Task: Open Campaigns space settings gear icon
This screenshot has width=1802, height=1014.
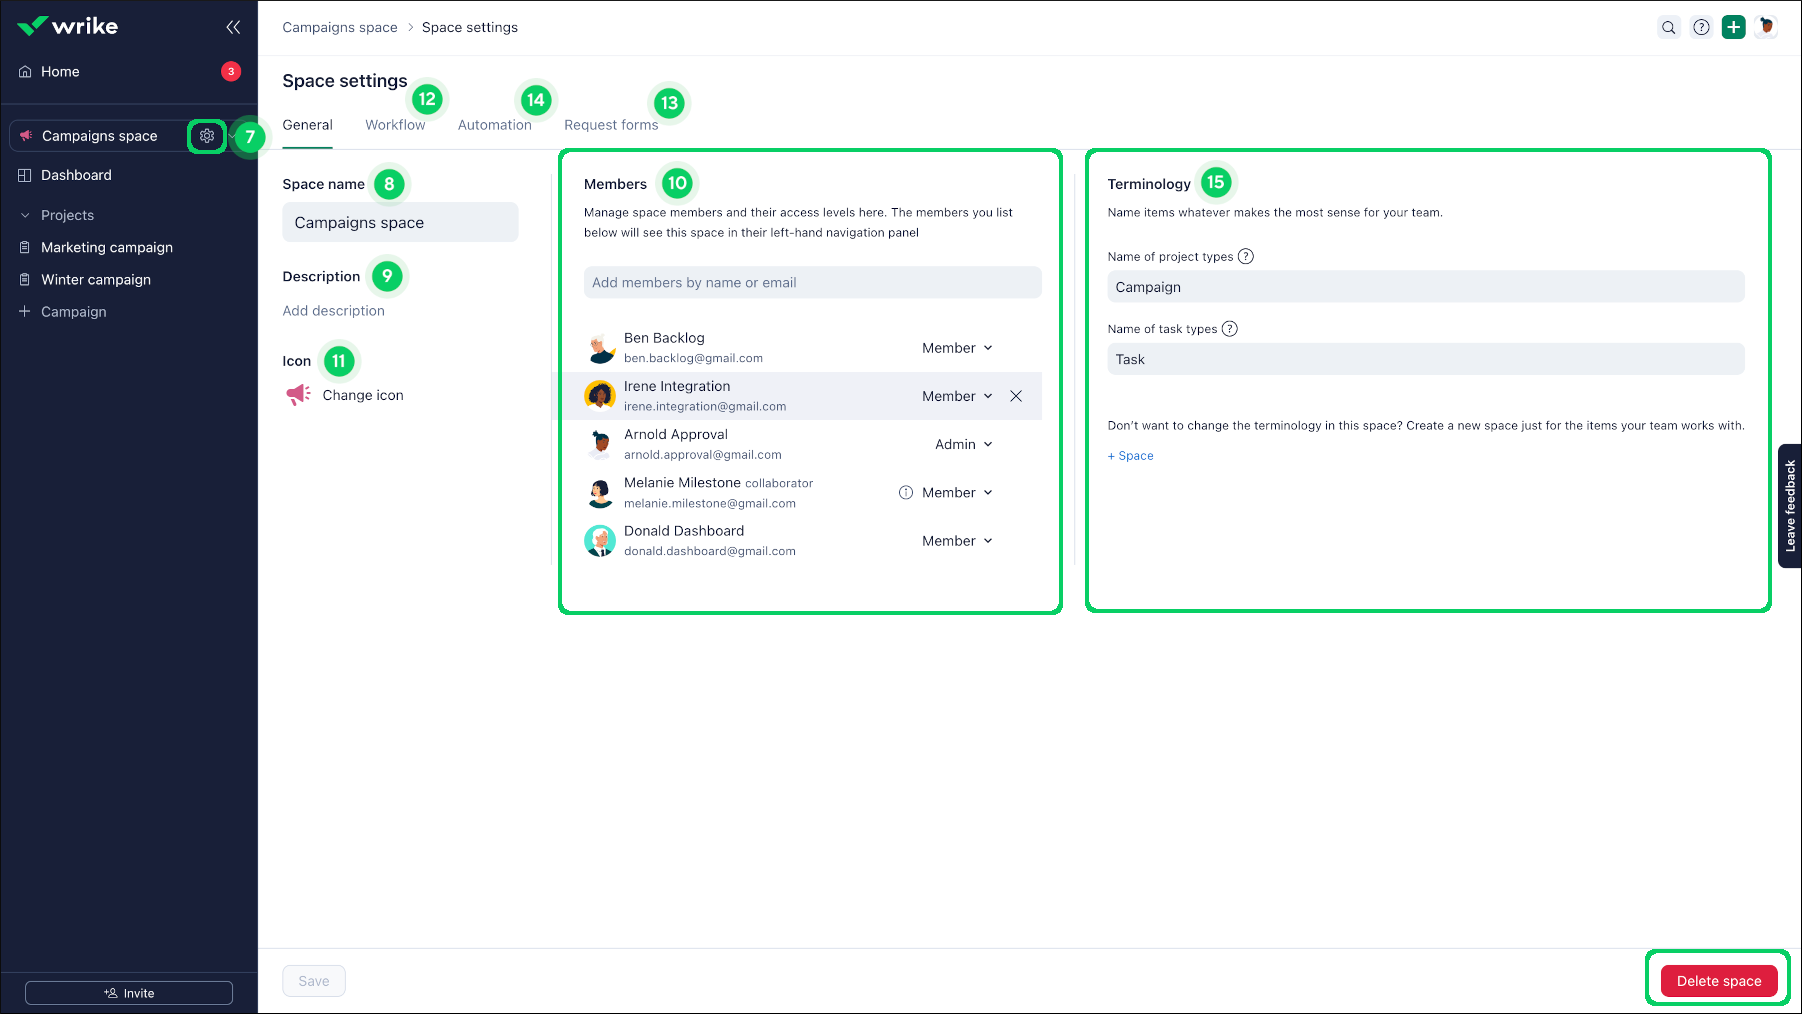Action: point(207,136)
